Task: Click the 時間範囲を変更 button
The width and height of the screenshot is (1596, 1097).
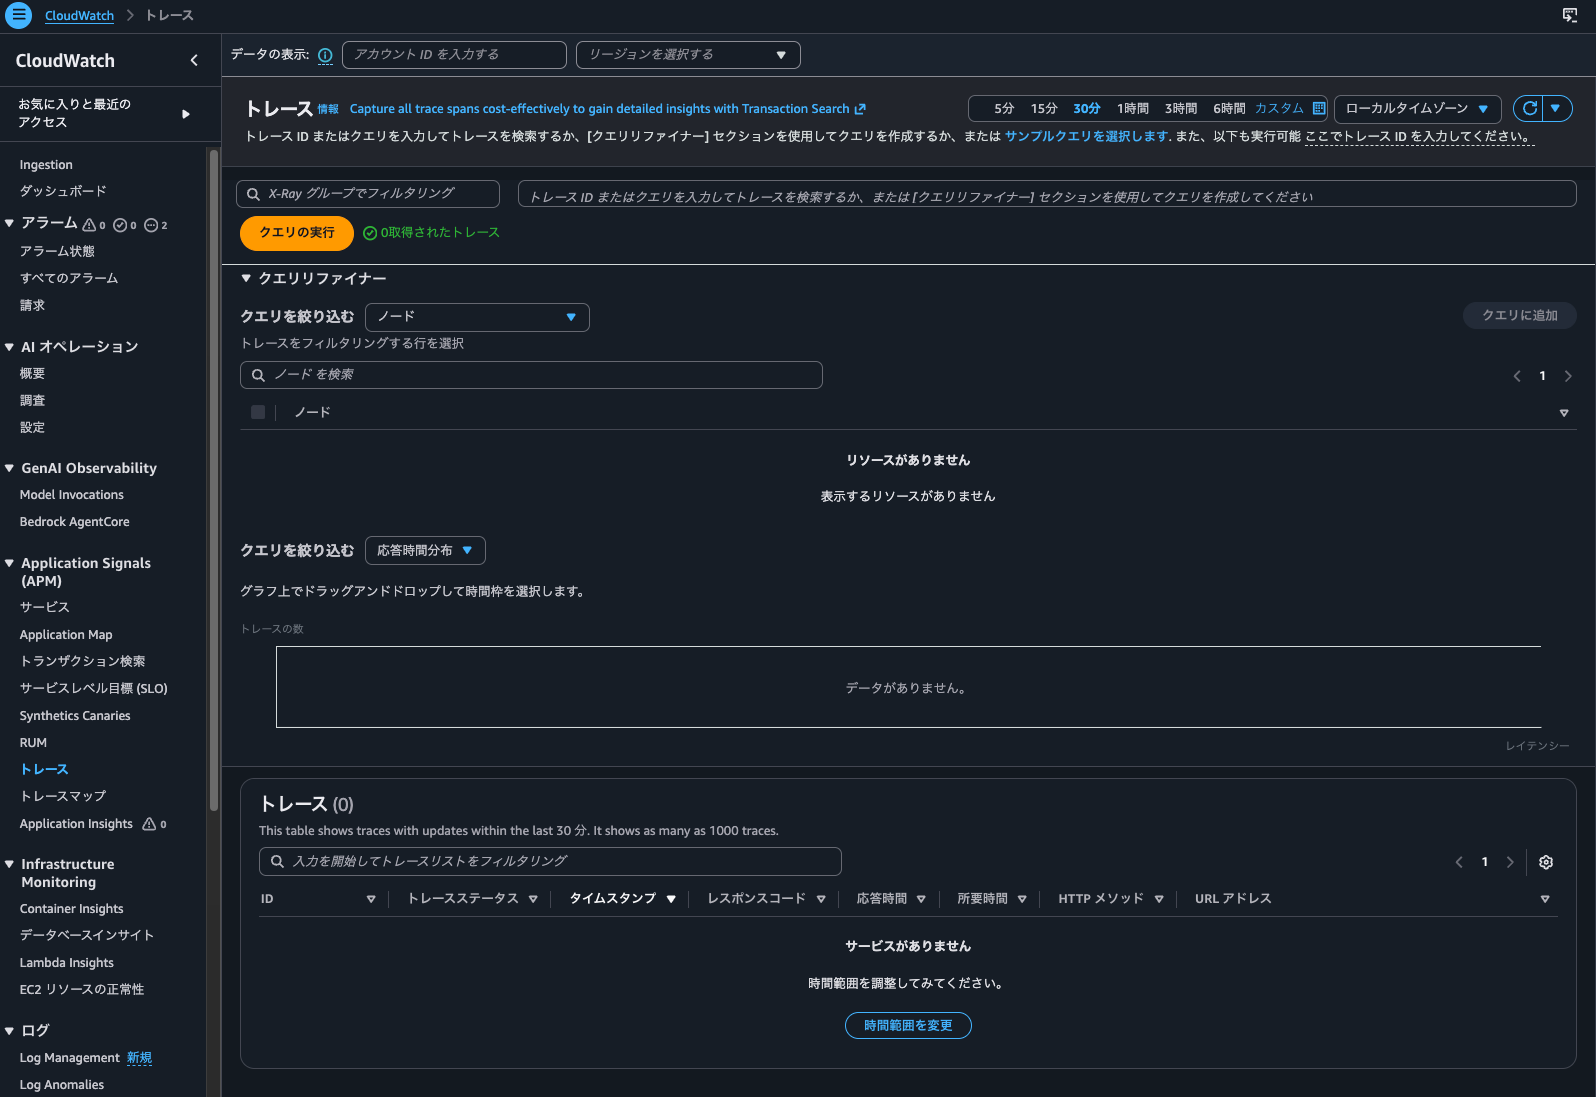Action: point(907,1026)
